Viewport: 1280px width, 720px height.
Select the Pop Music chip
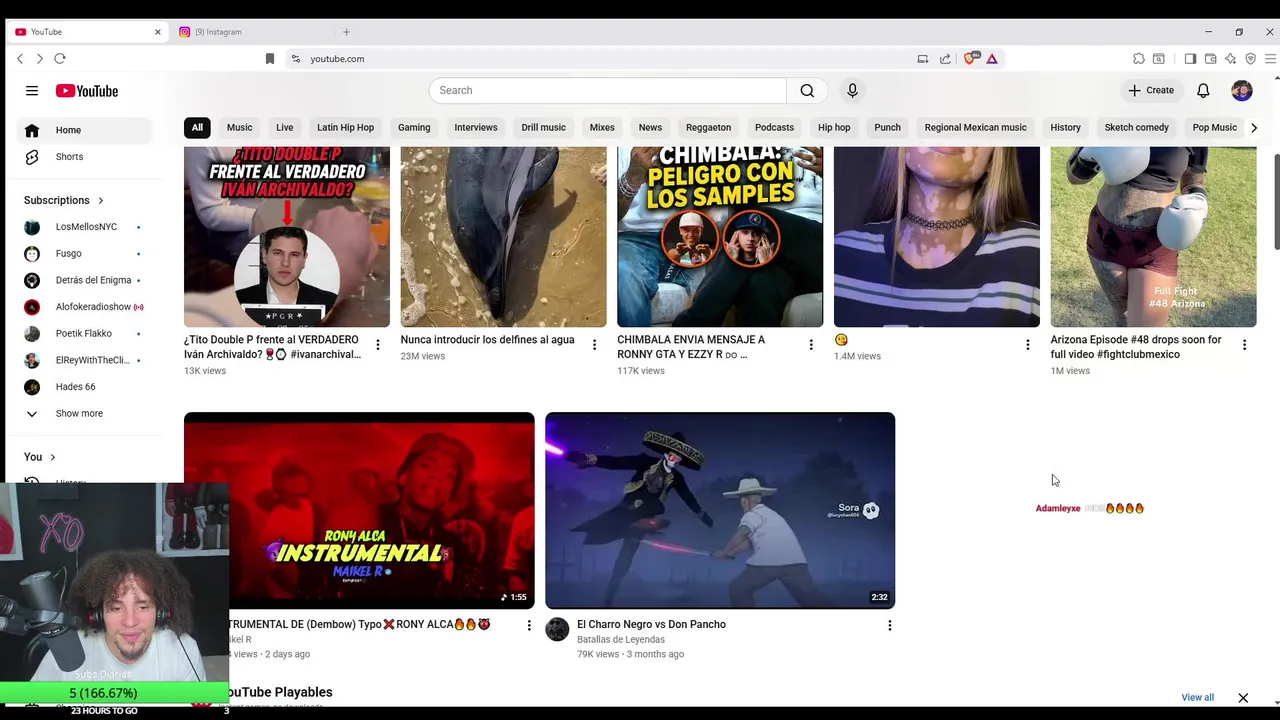click(1215, 127)
